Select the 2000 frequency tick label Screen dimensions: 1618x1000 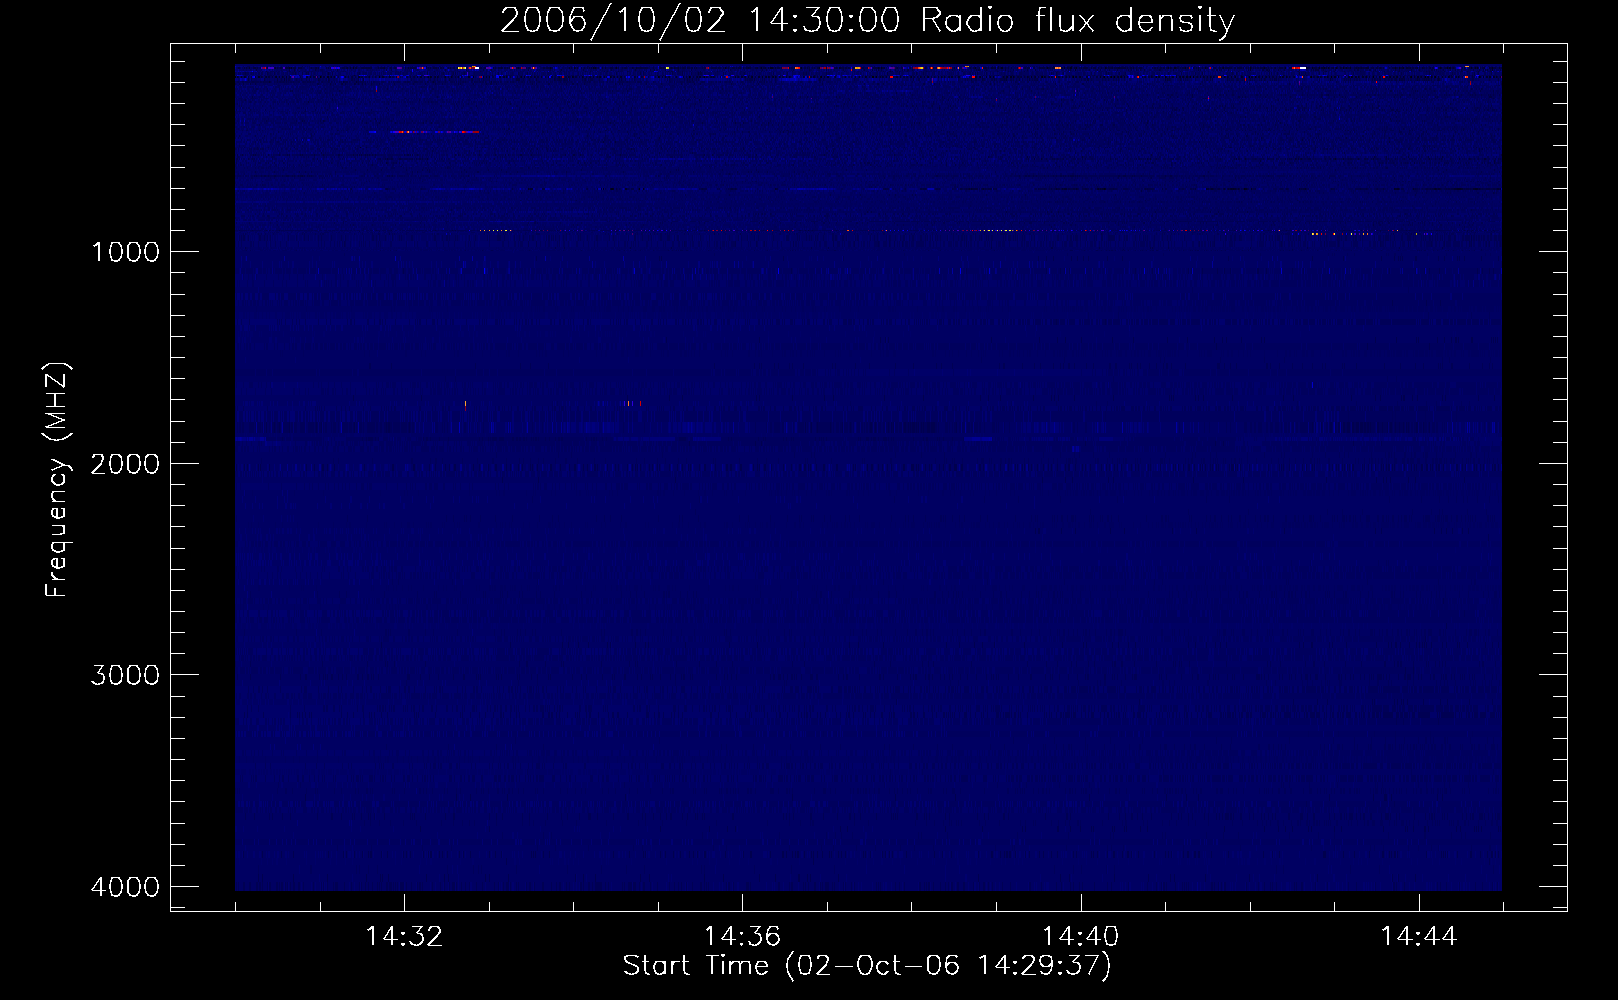tap(125, 464)
